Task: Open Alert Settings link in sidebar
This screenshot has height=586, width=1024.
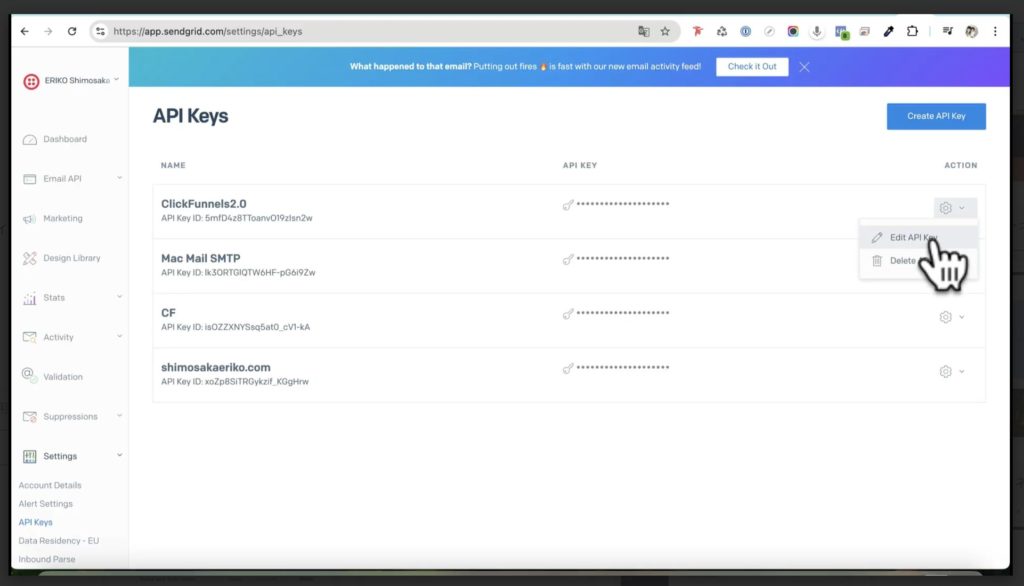Action: coord(46,504)
